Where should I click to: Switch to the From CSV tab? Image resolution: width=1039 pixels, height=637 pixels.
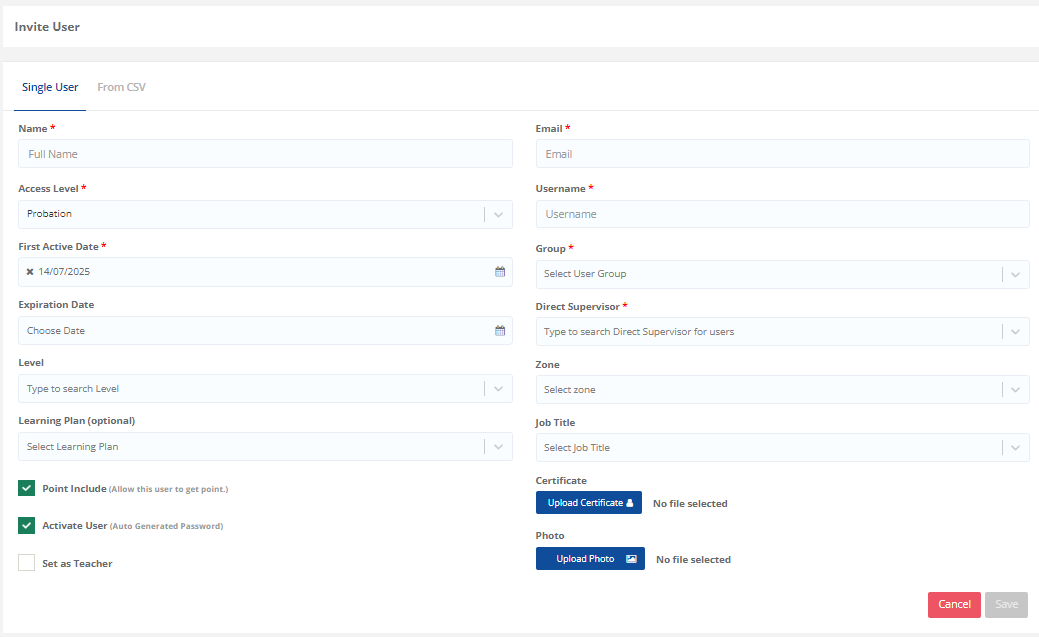point(121,87)
